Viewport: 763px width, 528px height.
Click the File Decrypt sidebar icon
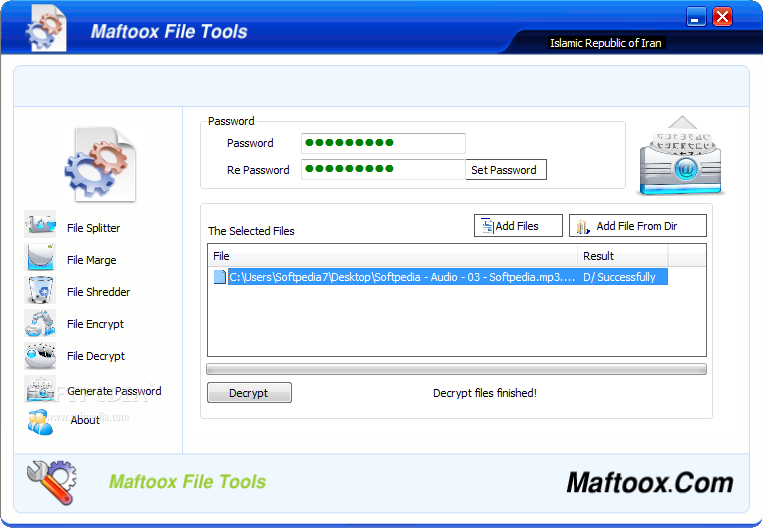tap(40, 356)
